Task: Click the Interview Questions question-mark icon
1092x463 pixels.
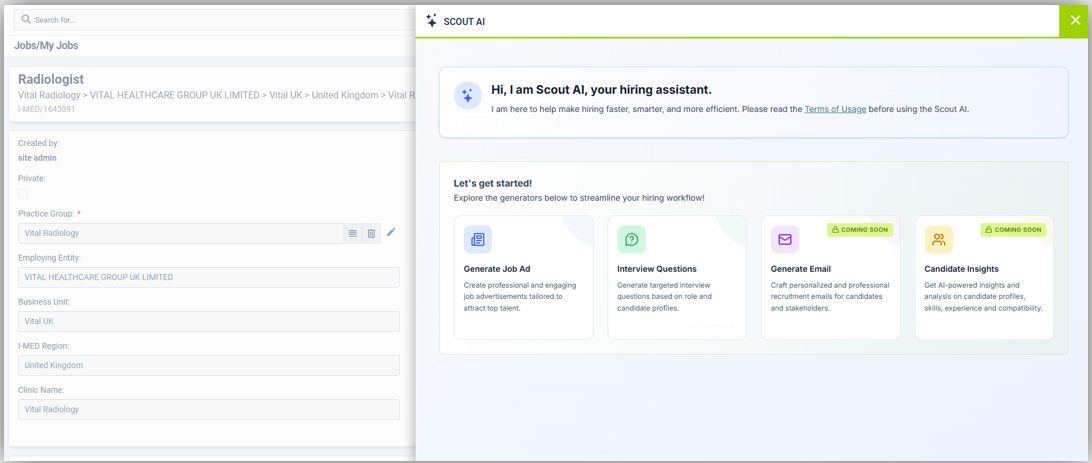Action: [631, 240]
